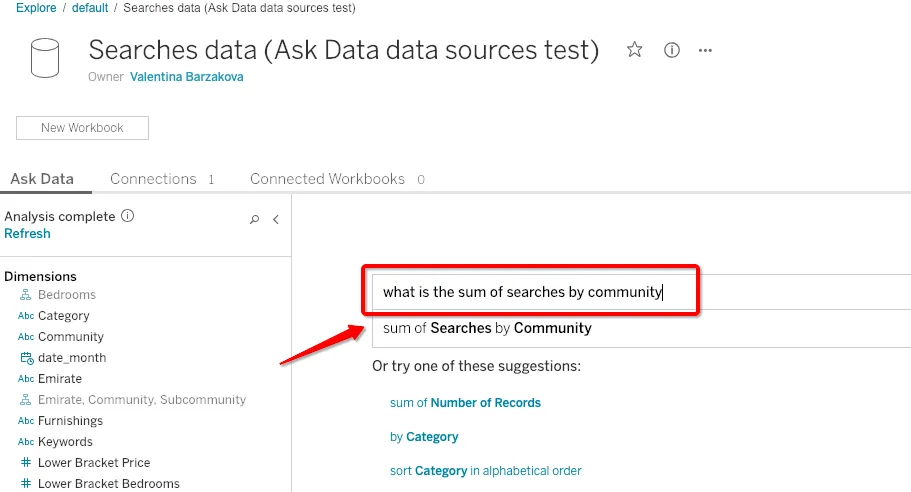The height and width of the screenshot is (492, 911).
Task: Click the Lower Bracket Price number icon
Action: click(x=27, y=463)
